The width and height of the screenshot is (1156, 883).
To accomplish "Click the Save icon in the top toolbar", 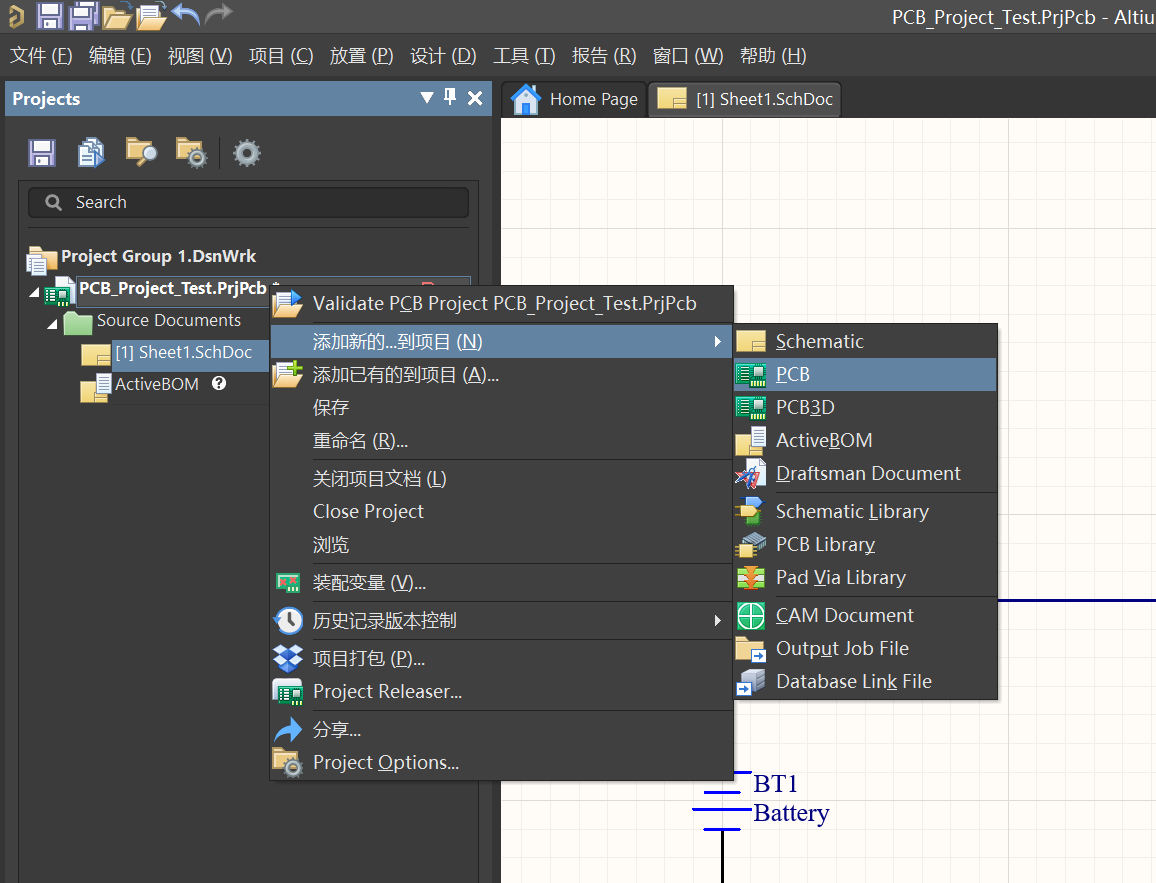I will pyautogui.click(x=49, y=15).
